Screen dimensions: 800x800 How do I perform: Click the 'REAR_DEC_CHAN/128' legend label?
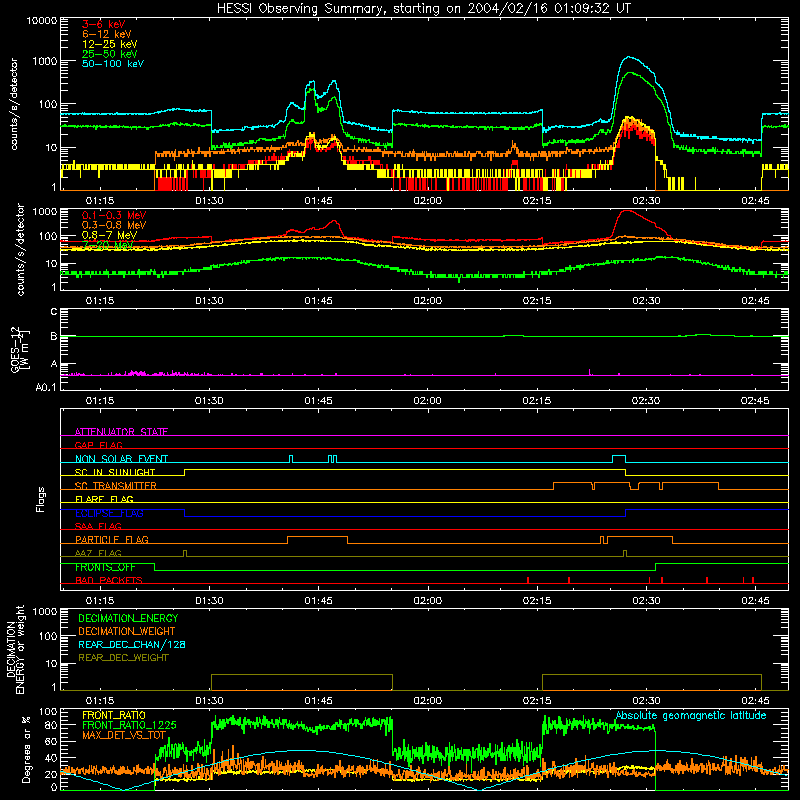[x=132, y=644]
